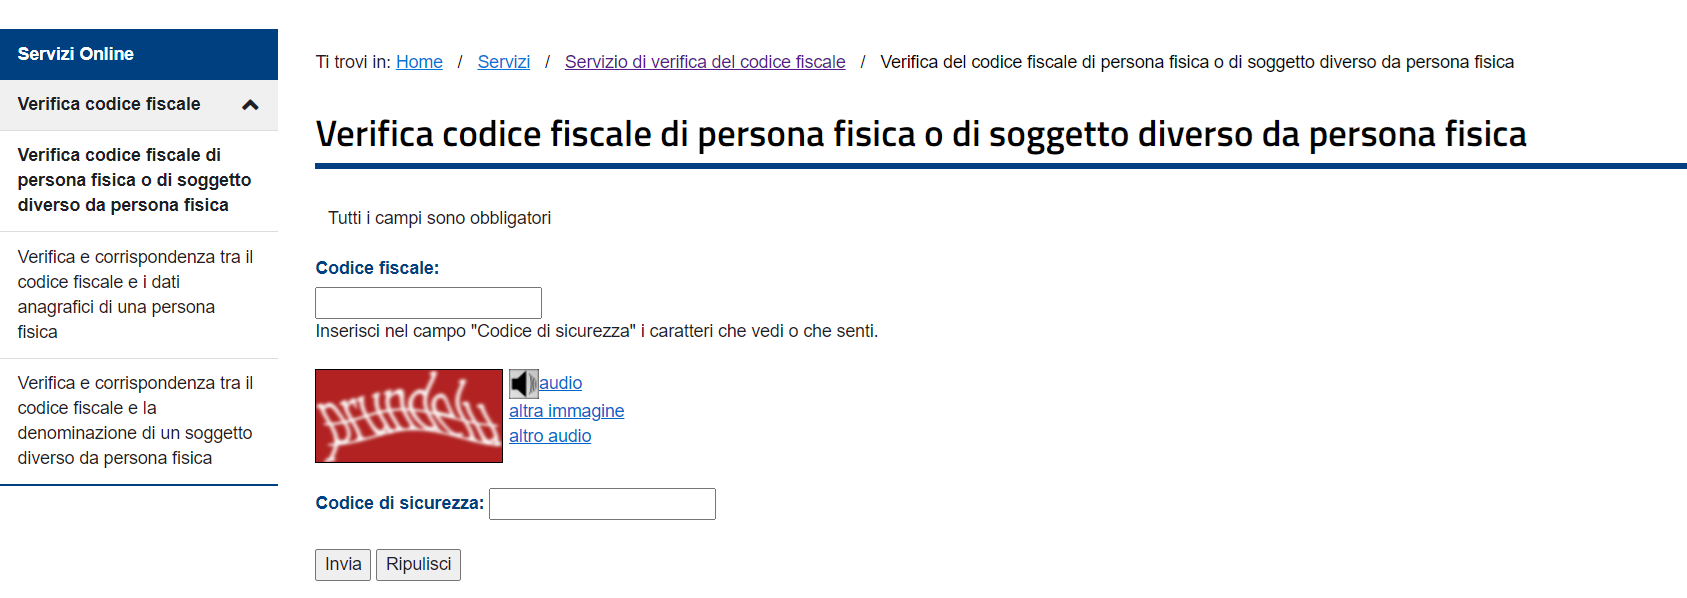Image resolution: width=1687 pixels, height=598 pixels.
Task: Click the red CAPTCHA image
Action: tap(409, 416)
